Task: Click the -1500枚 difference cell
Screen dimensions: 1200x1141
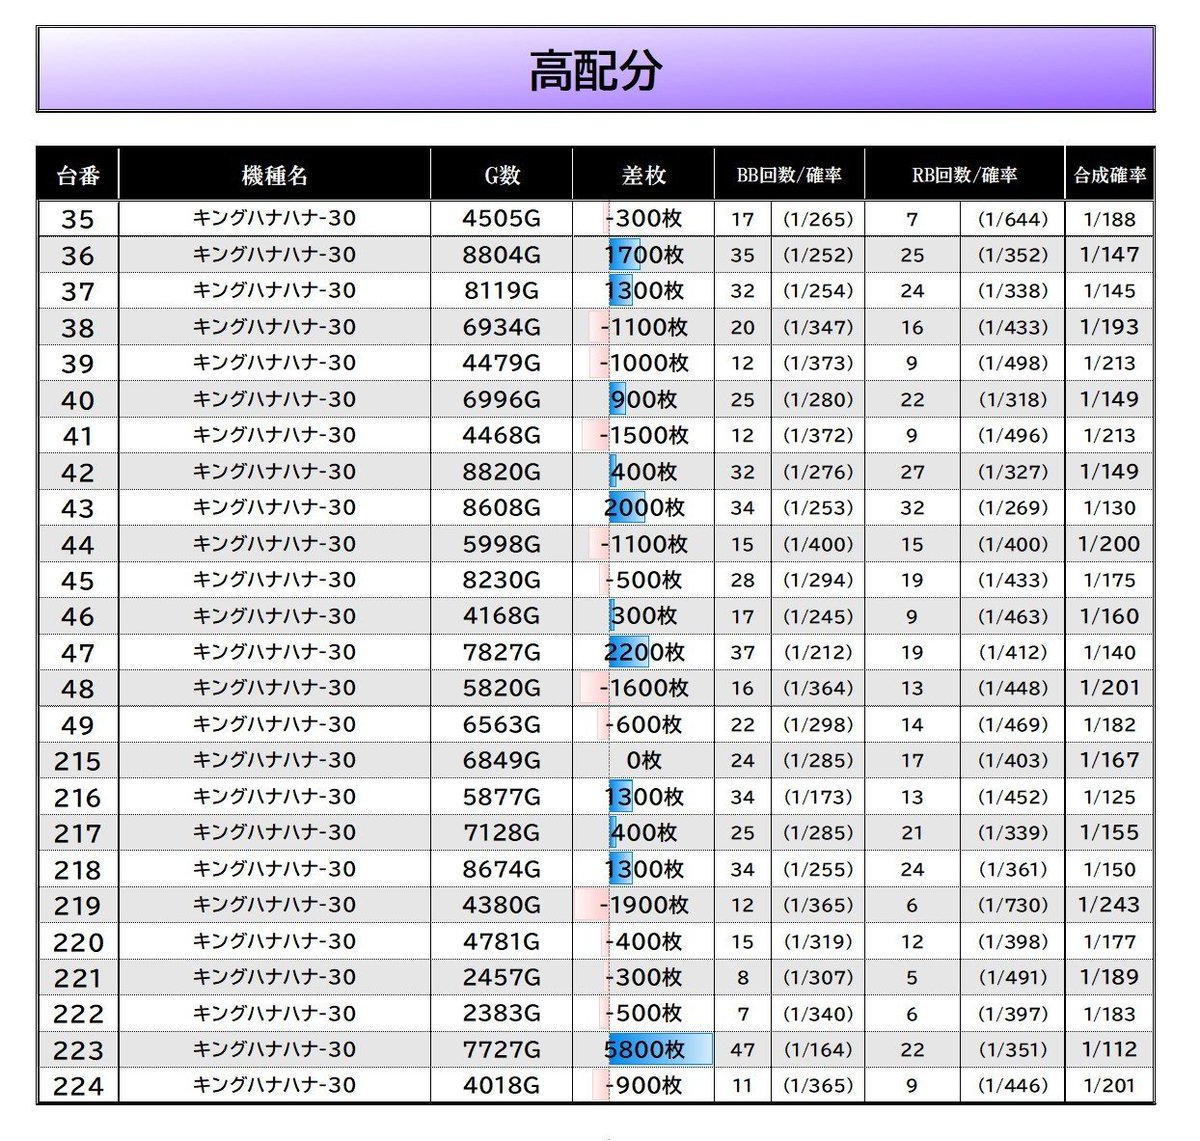Action: (x=644, y=435)
